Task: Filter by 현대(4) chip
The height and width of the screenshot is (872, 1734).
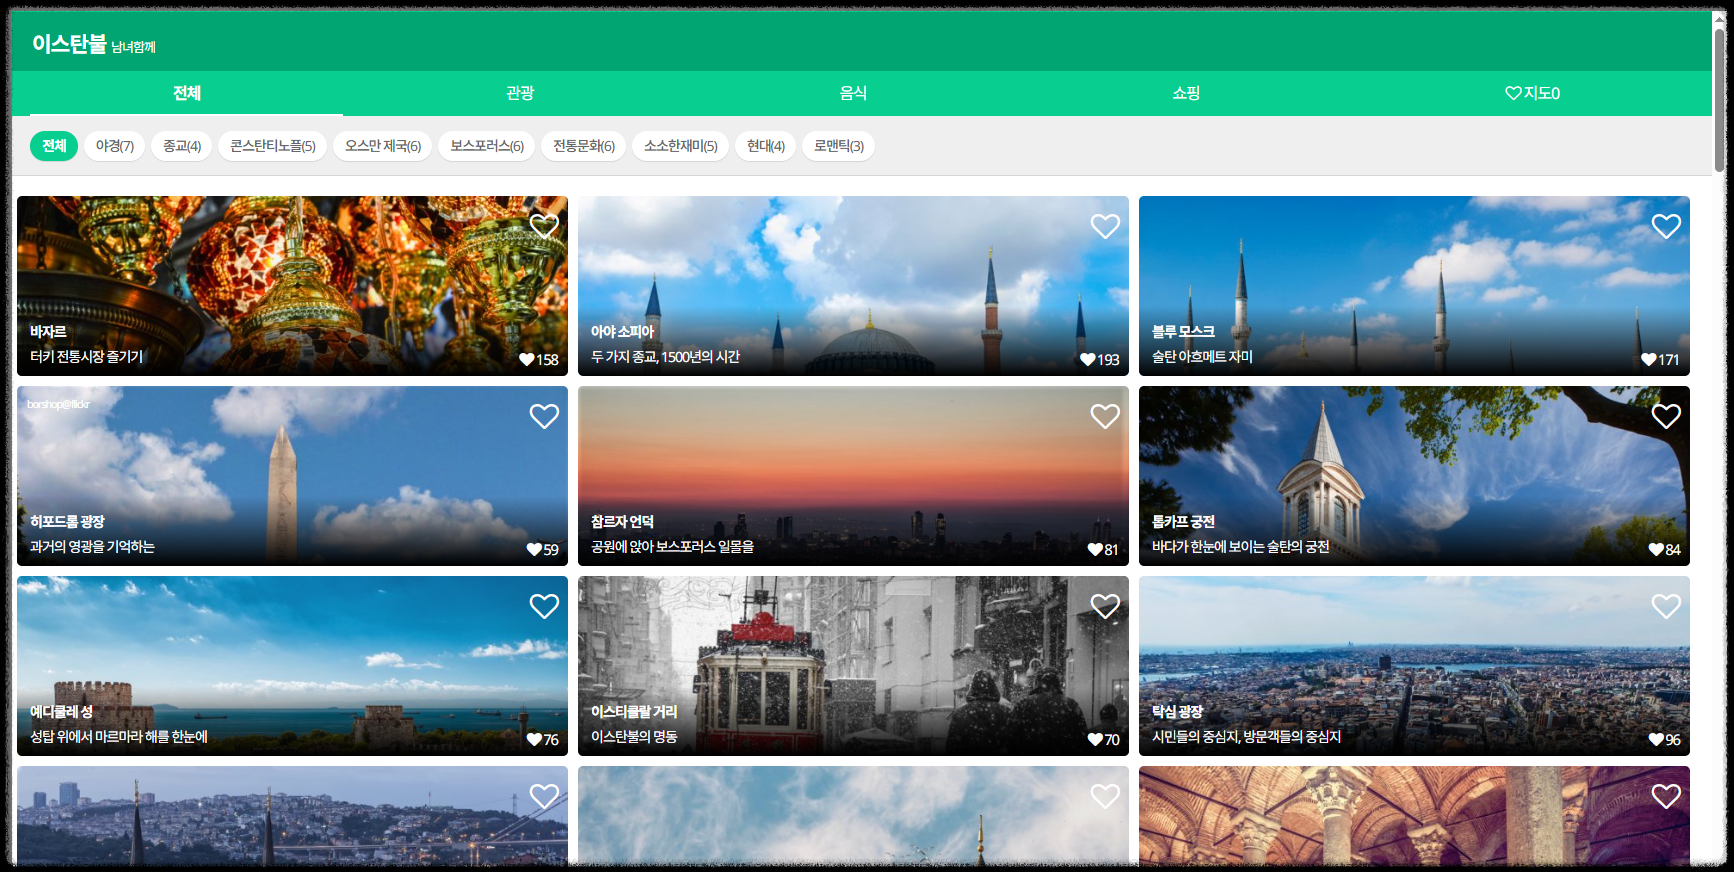Action: click(766, 146)
